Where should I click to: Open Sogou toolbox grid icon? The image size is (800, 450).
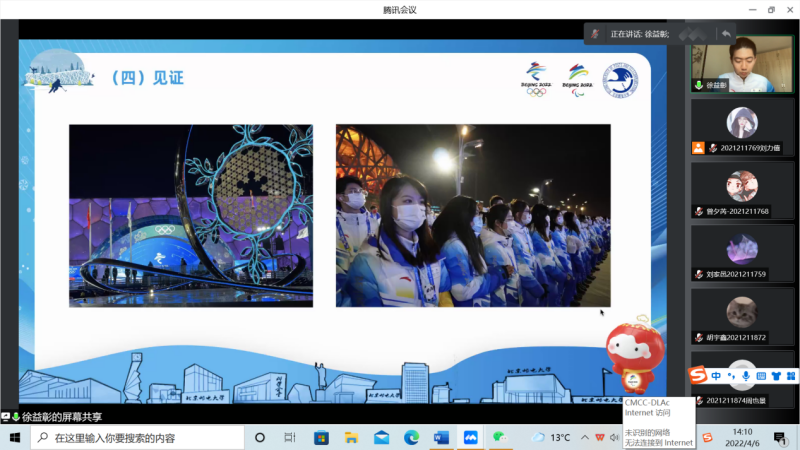791,376
